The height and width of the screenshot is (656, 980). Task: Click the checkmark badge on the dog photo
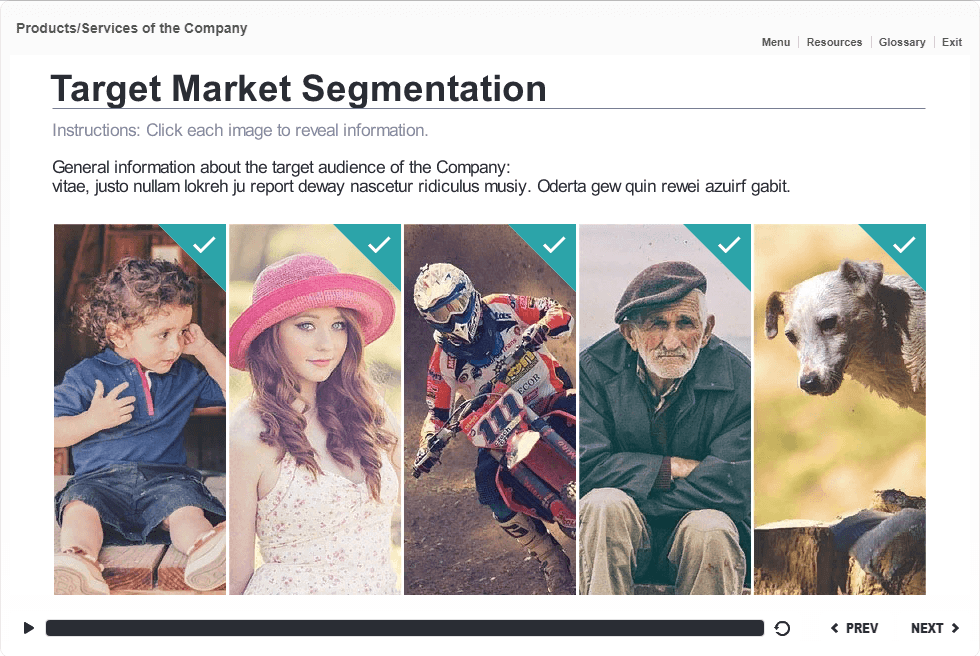[905, 244]
